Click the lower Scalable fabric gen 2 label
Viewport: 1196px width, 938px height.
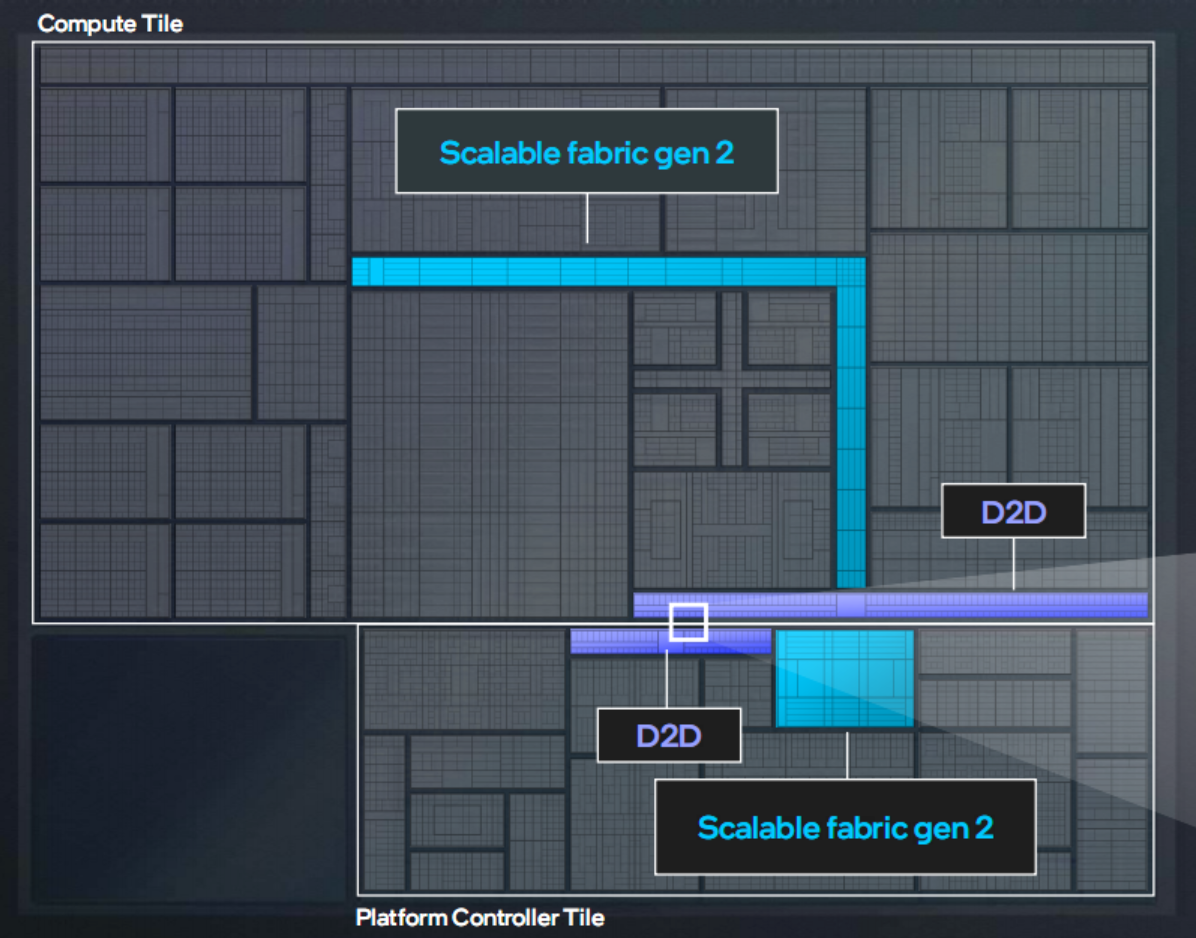pyautogui.click(x=845, y=827)
